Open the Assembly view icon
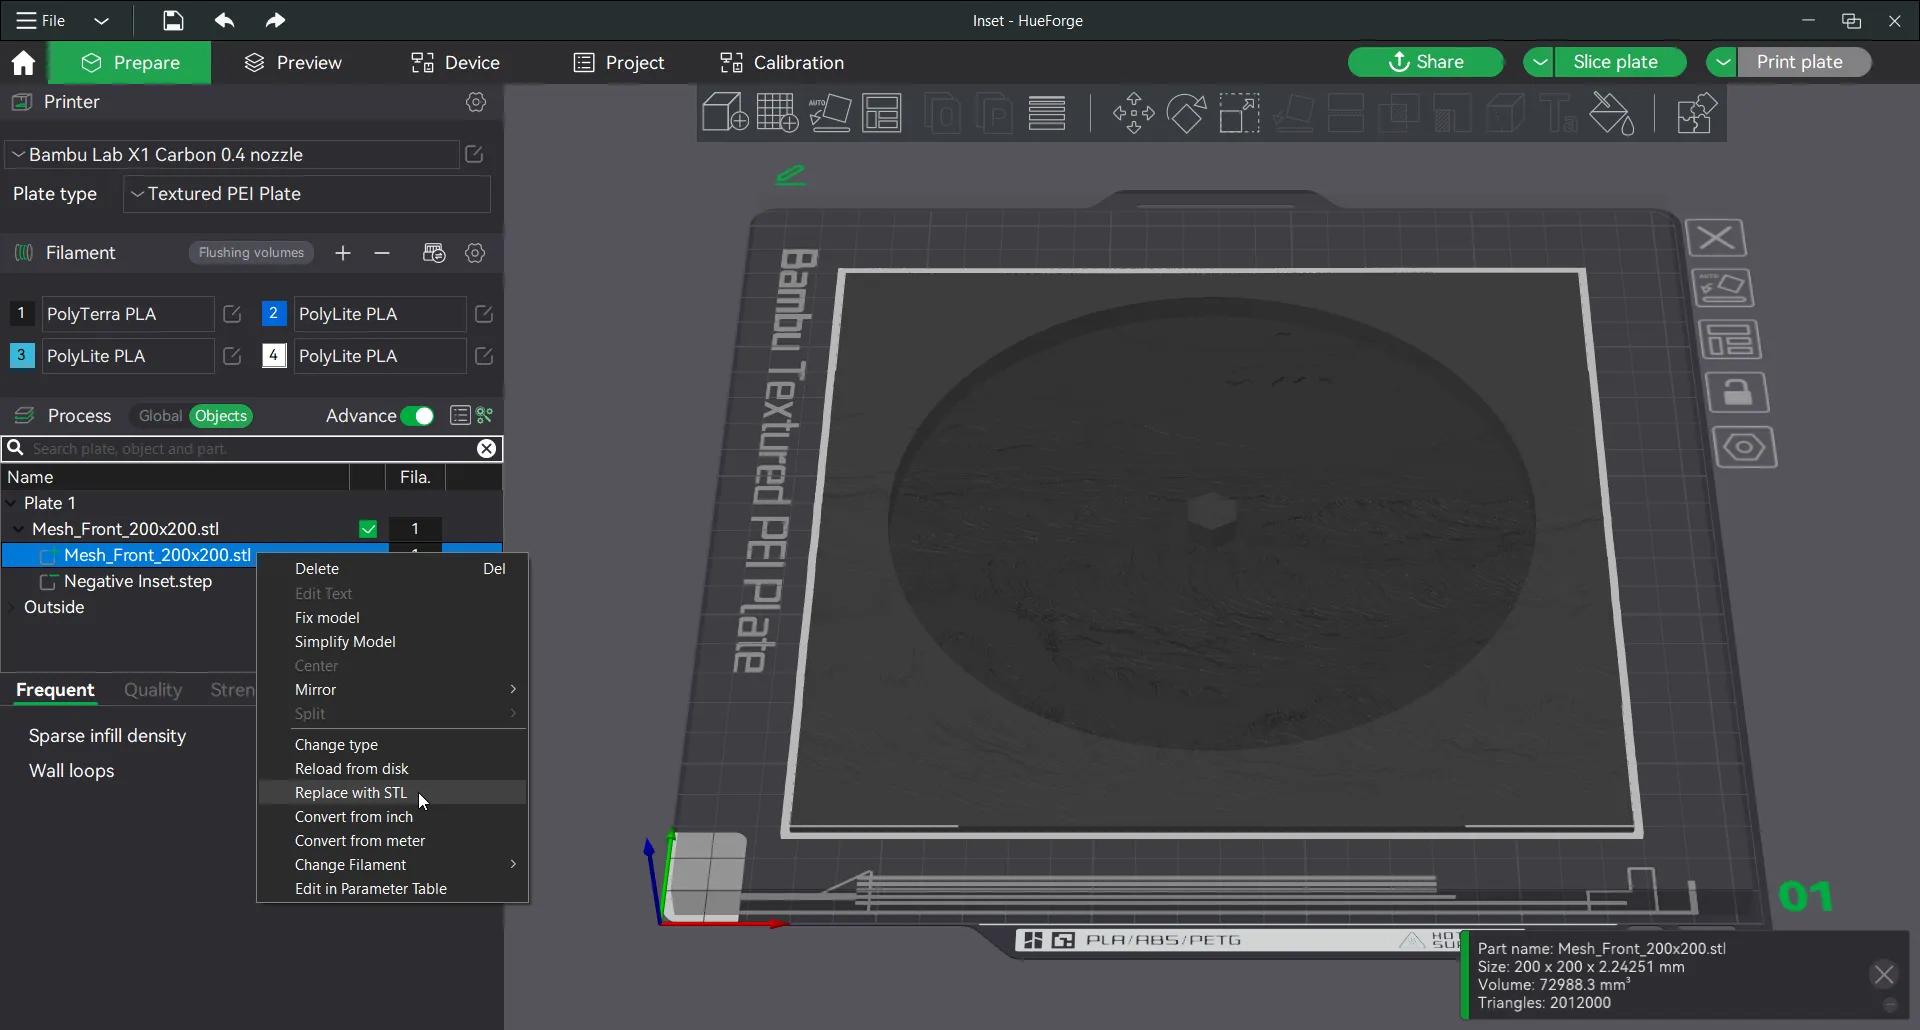The image size is (1920, 1030). pos(1696,113)
